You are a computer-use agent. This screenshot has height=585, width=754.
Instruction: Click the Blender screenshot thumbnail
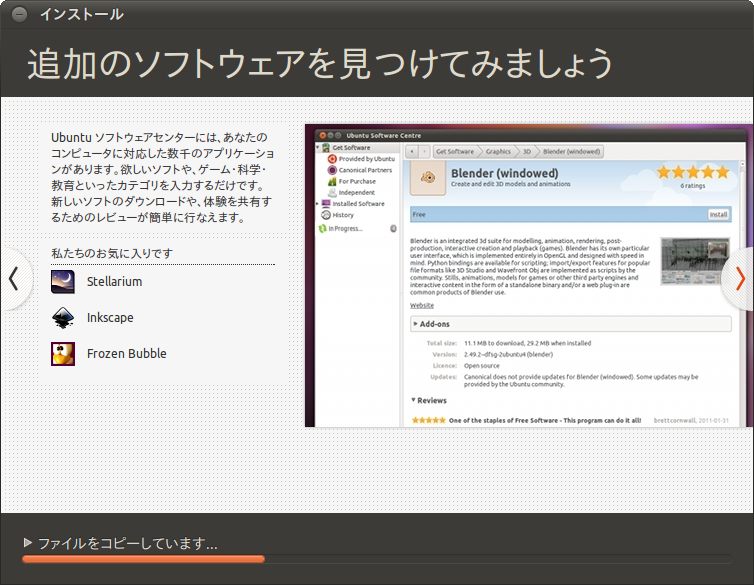tap(695, 261)
